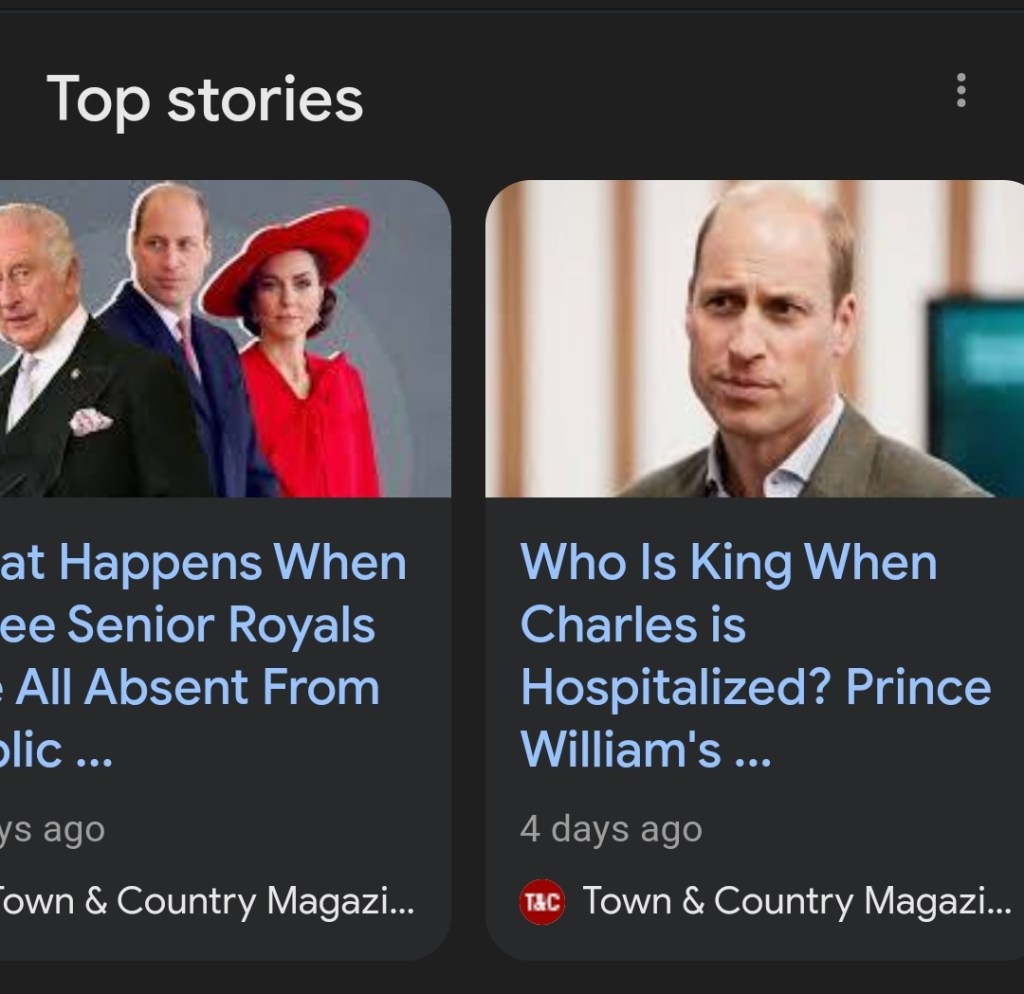Viewport: 1024px width, 994px height.
Task: Select Town & Country source under "ys ago"
Action: [x=205, y=901]
